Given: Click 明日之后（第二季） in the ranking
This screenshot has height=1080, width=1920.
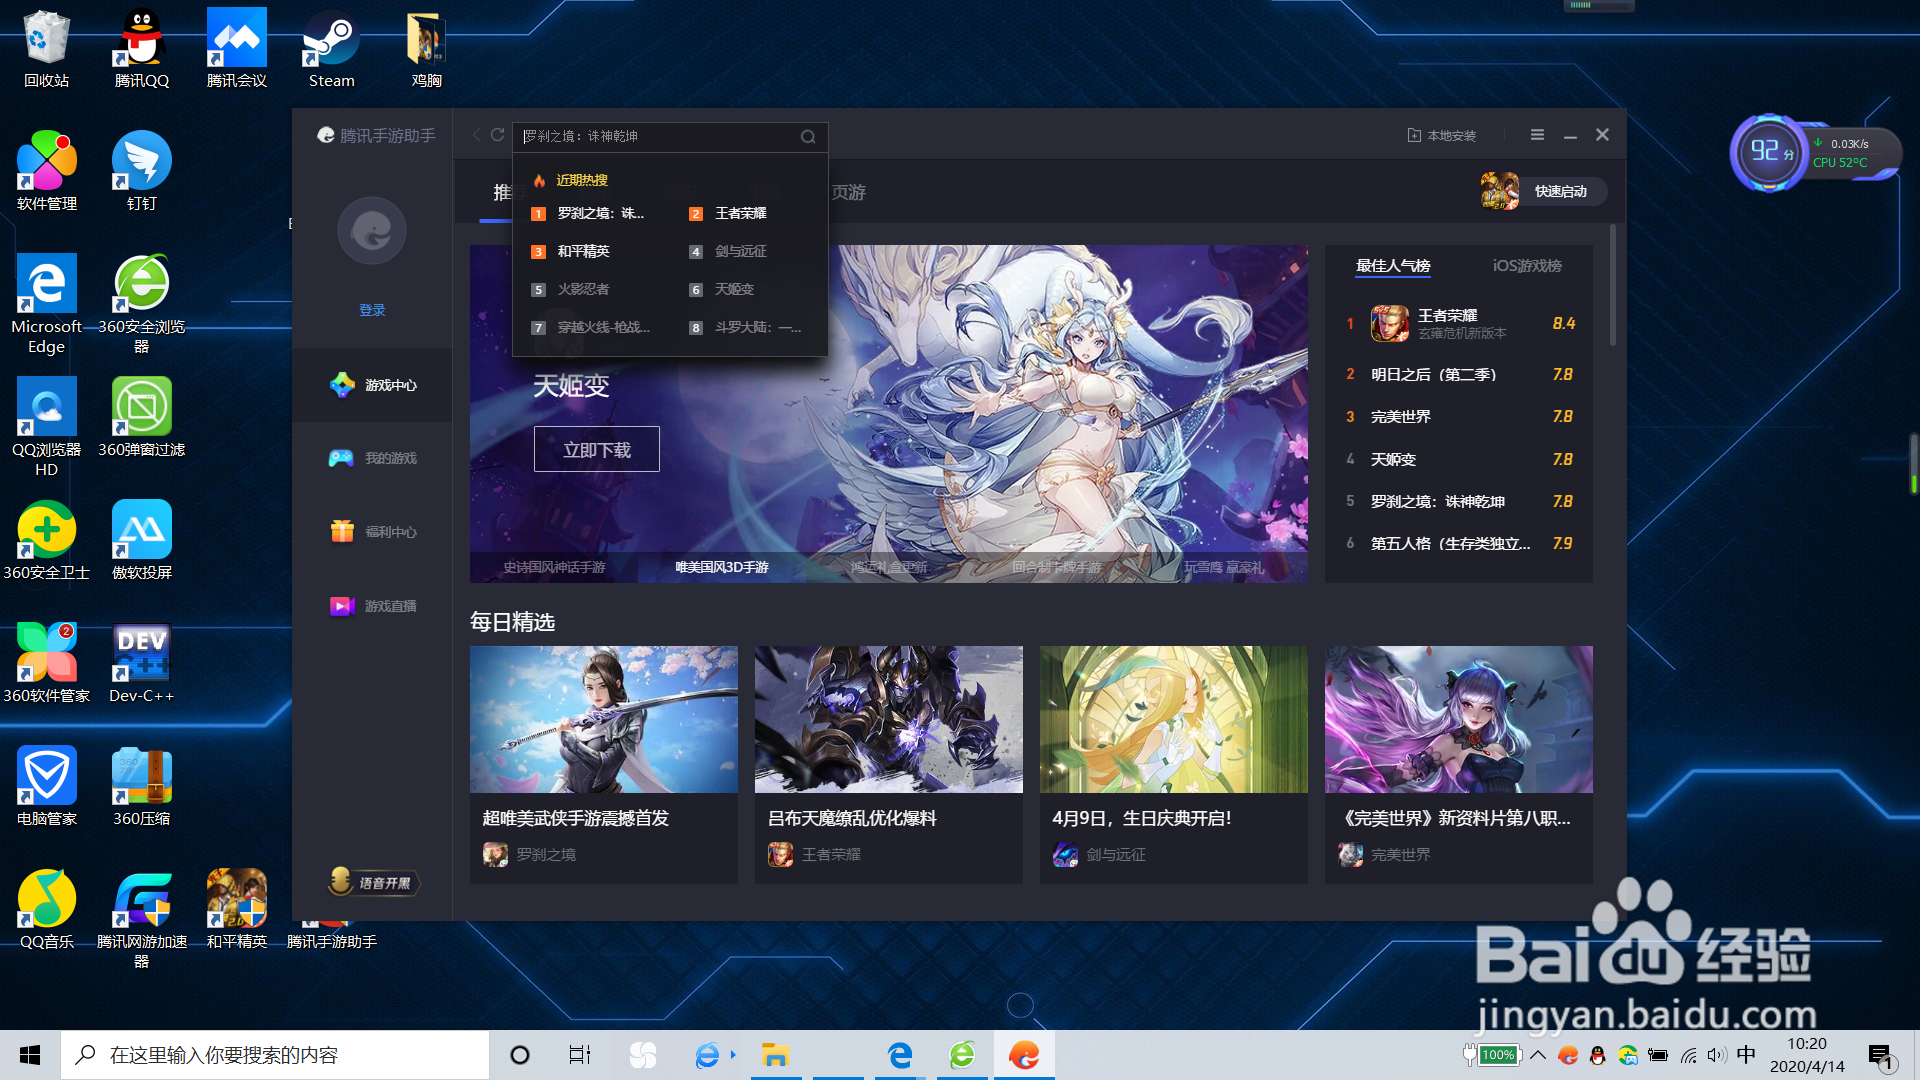Looking at the screenshot, I should [1460, 374].
